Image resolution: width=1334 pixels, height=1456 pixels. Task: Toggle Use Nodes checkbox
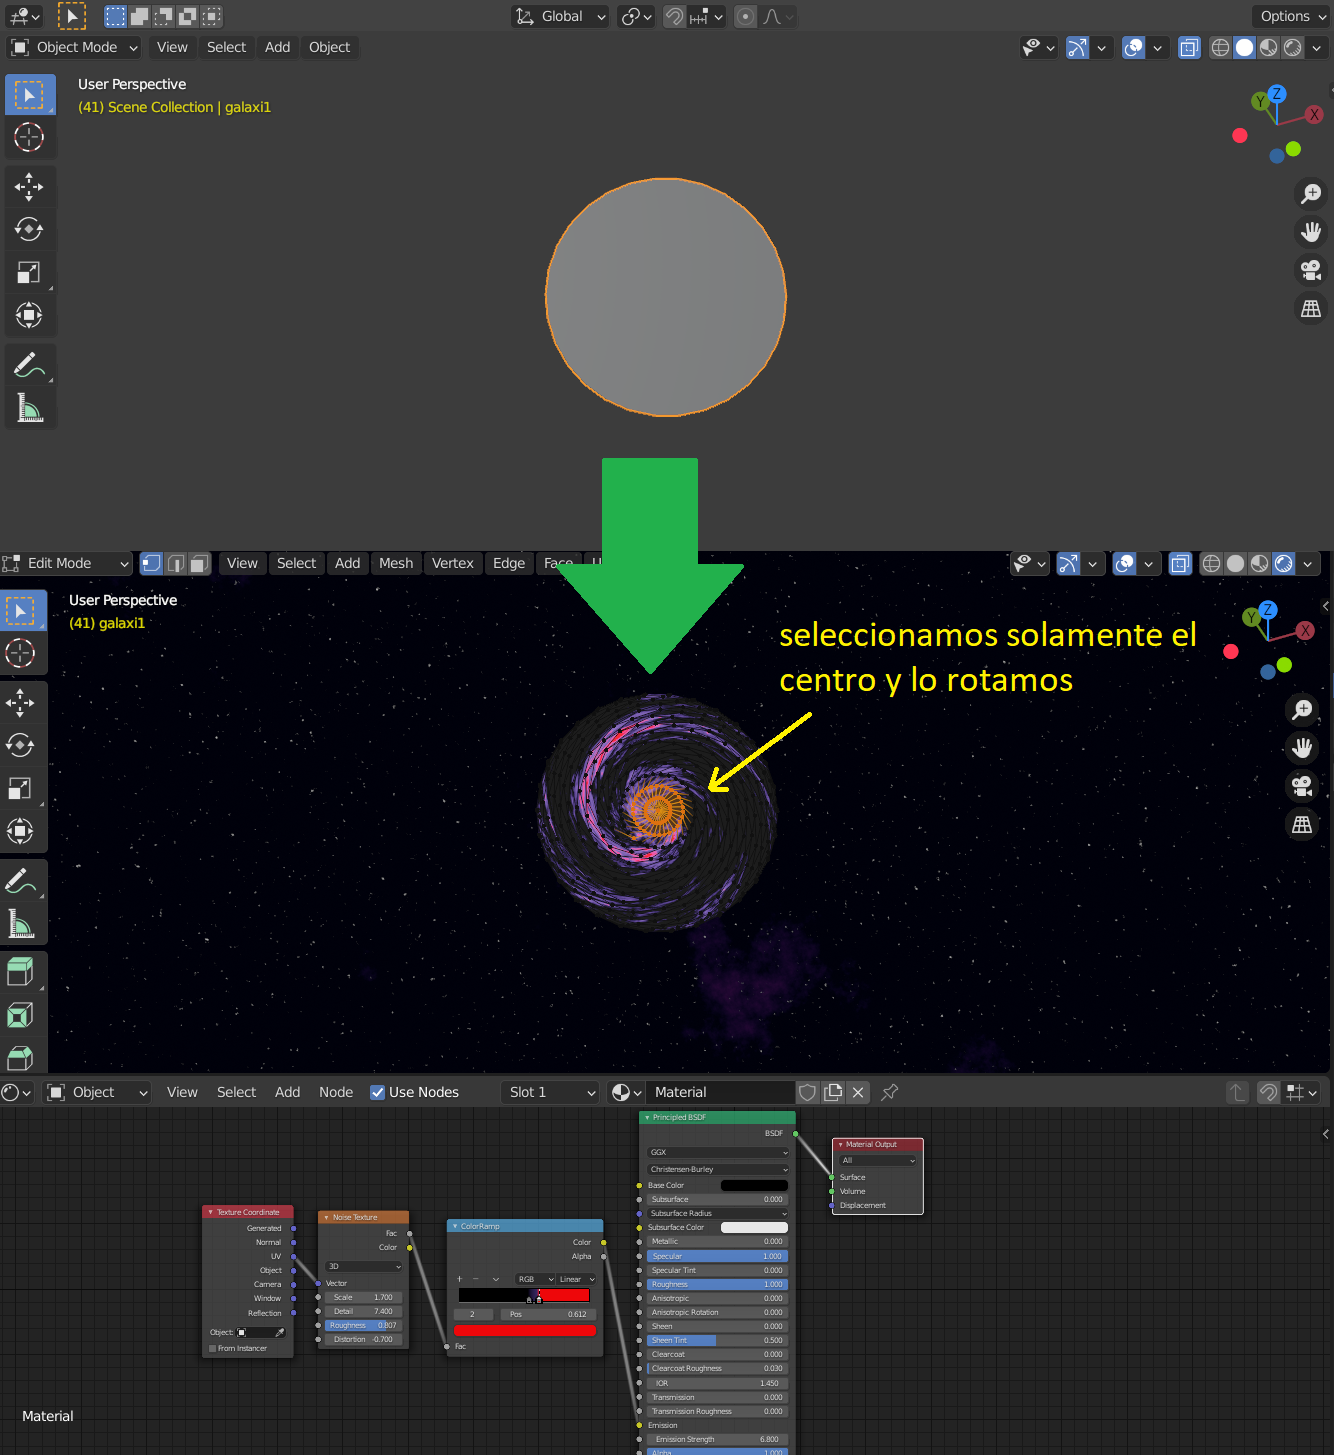tap(378, 1092)
